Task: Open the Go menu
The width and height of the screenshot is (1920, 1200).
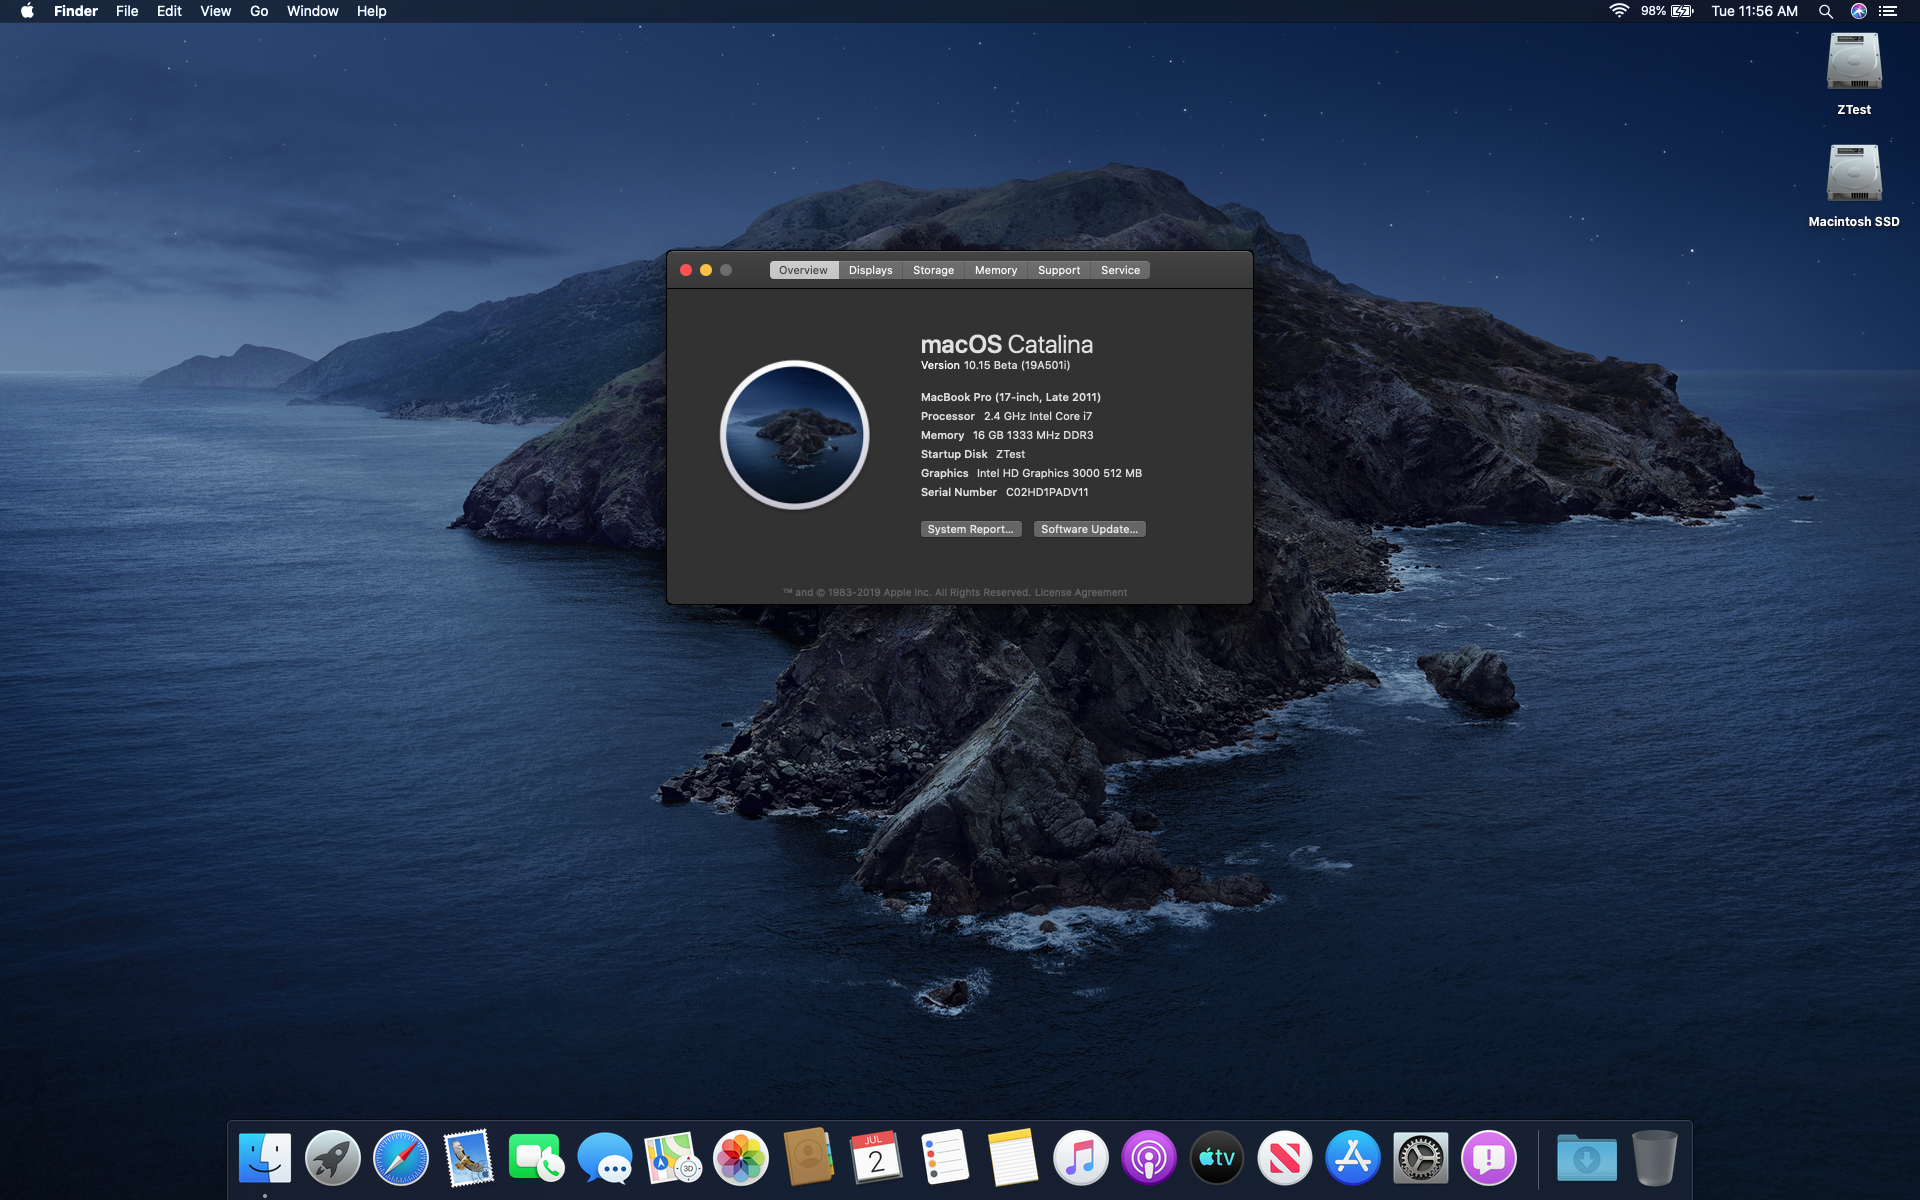Action: pos(259,11)
